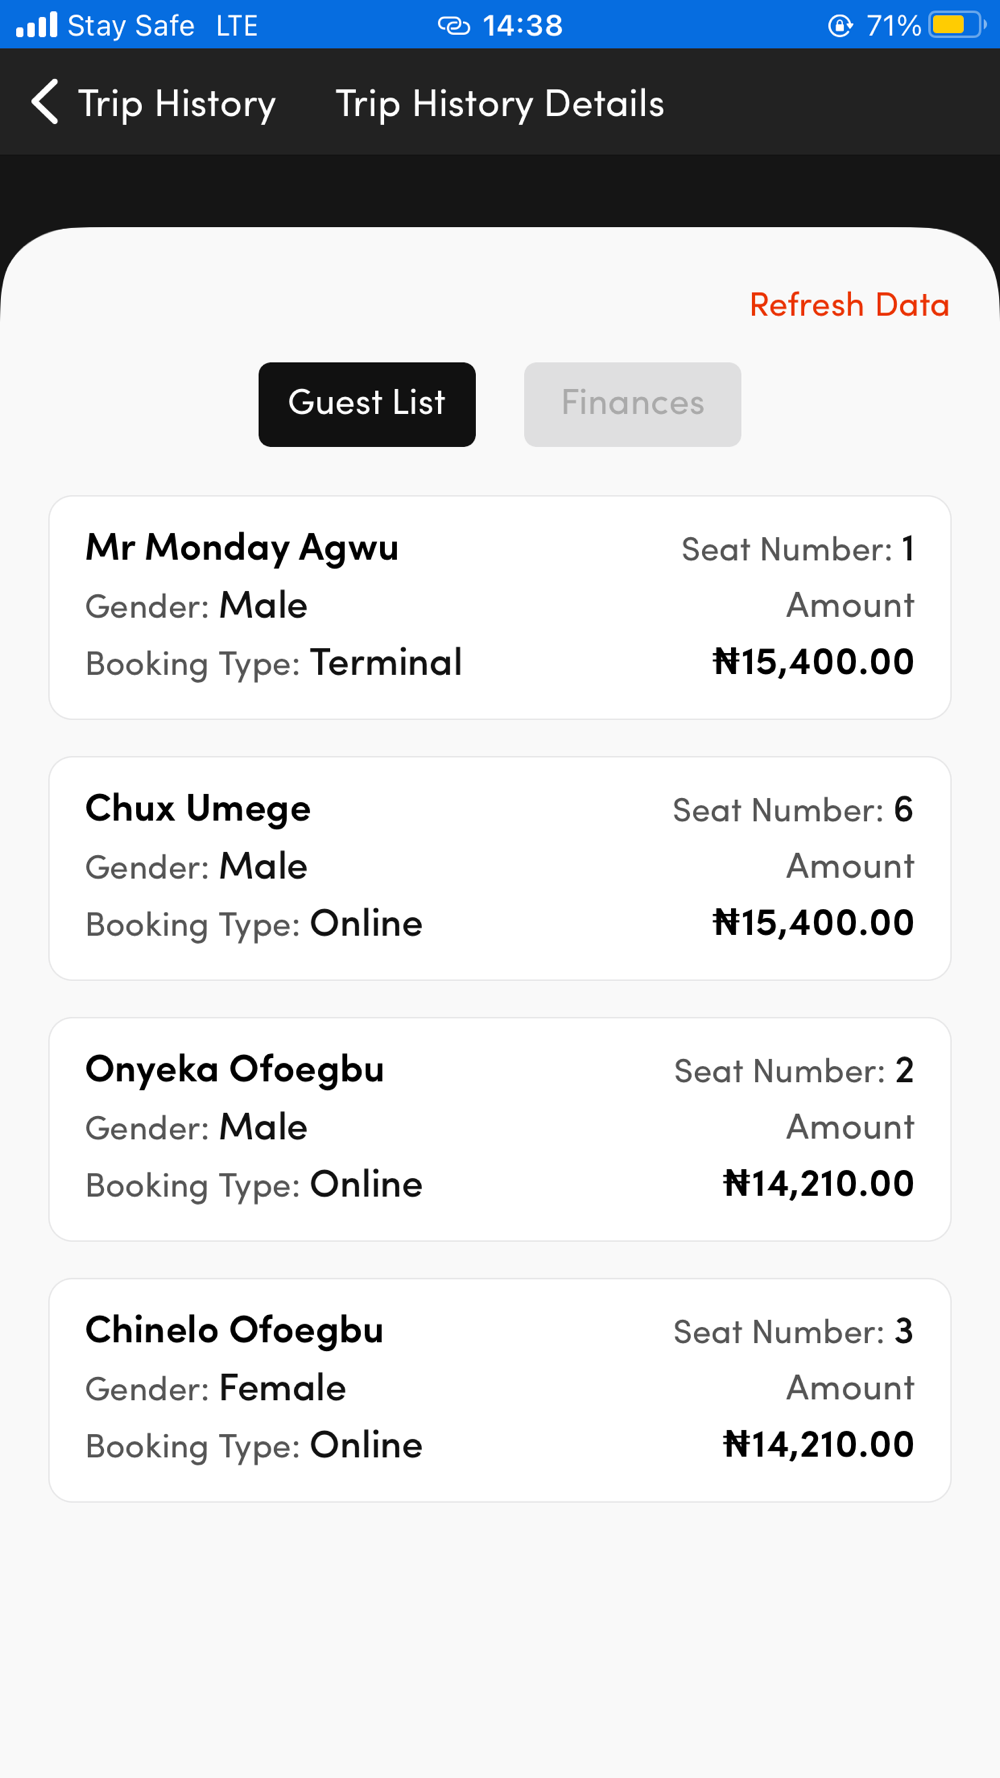The height and width of the screenshot is (1778, 1000).
Task: Tap the ₦14,210.00 amount for Chinelo Ofoegbu
Action: 818,1444
